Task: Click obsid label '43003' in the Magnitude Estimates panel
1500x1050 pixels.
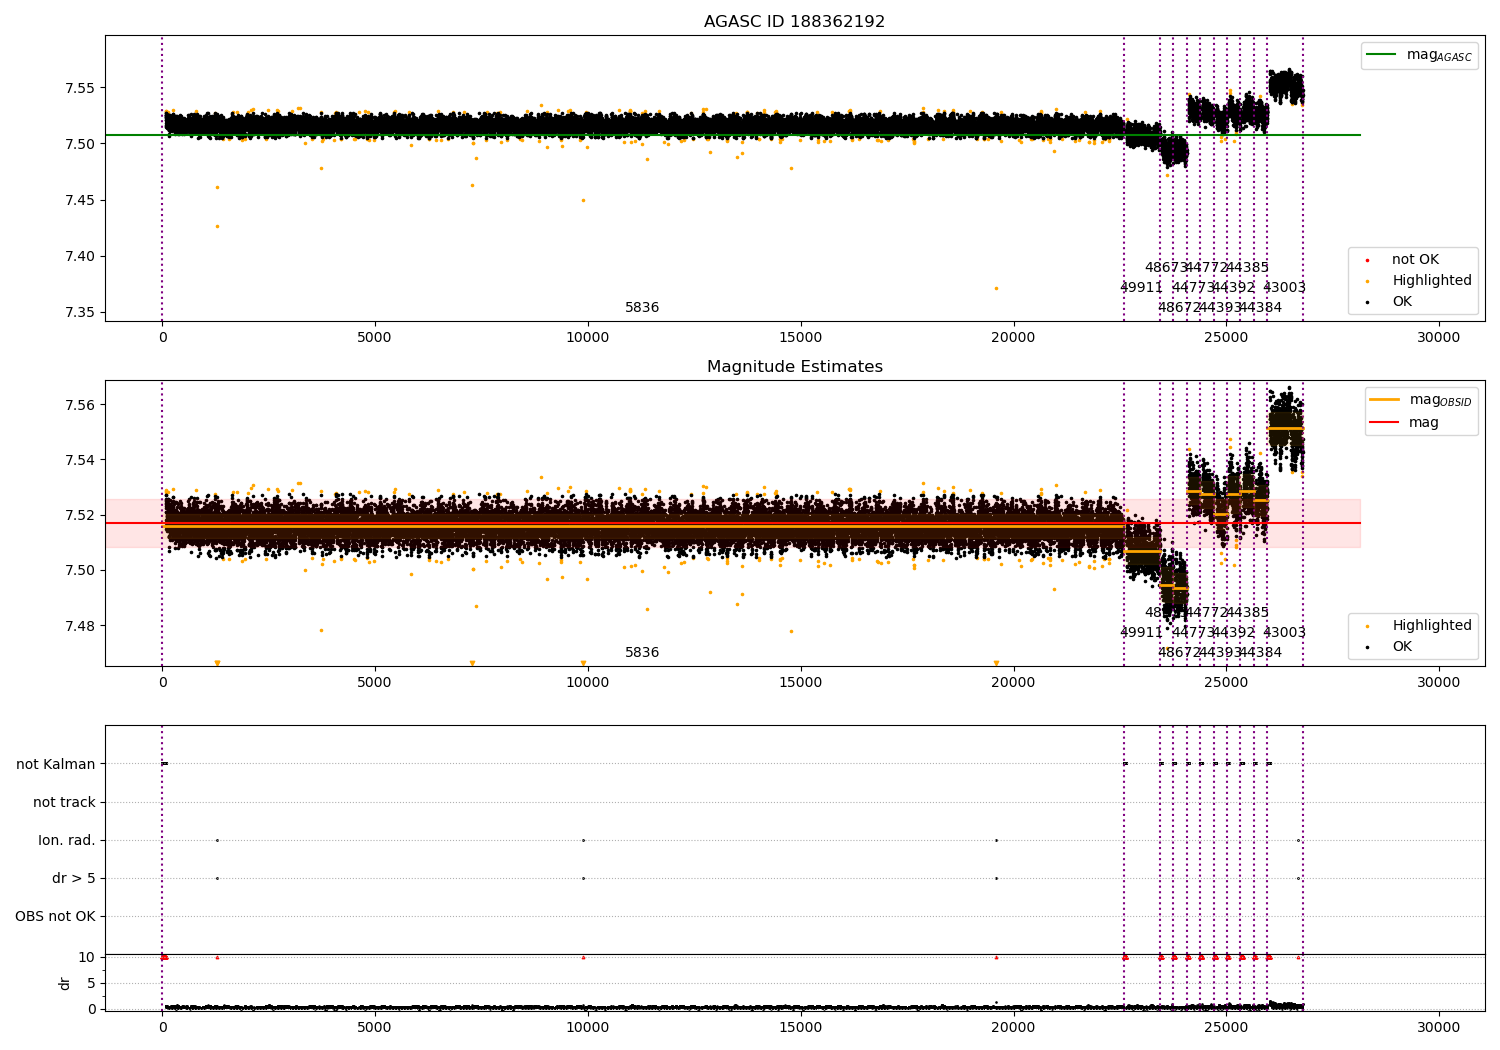Action: [1284, 633]
